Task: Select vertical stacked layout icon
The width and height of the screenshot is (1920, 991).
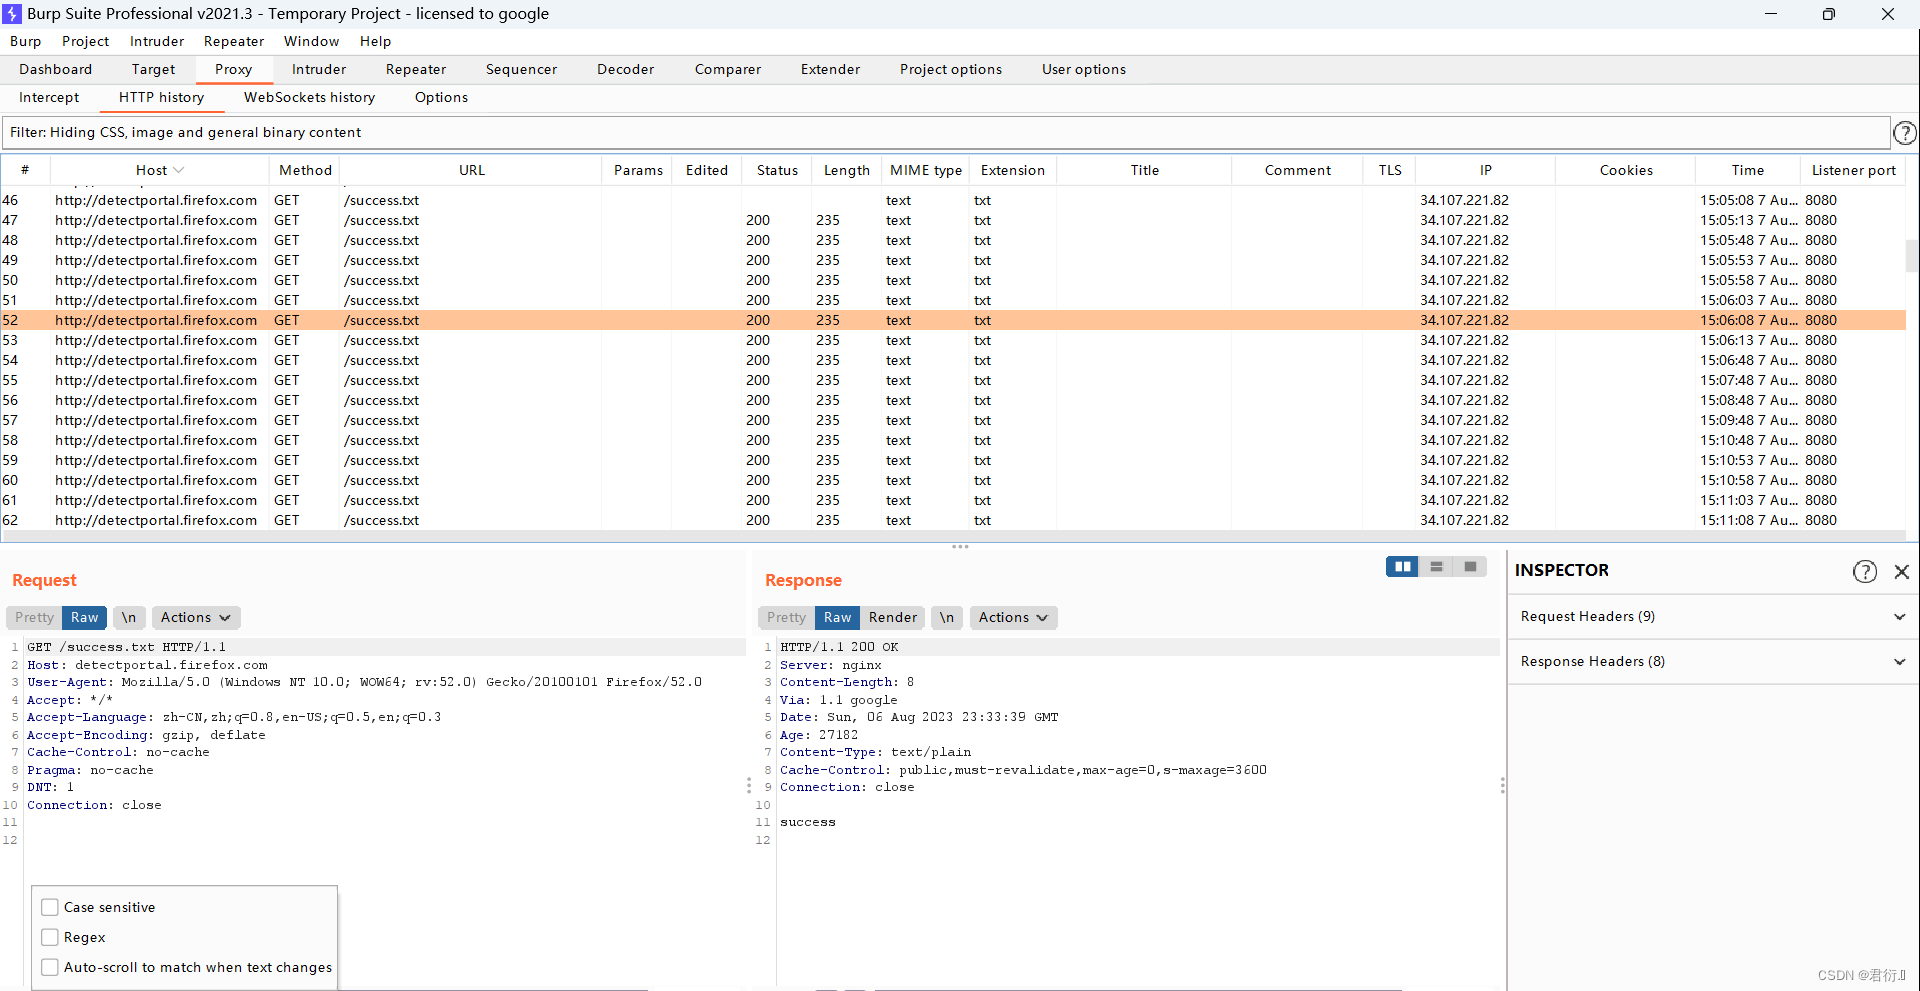Action: click(1436, 567)
